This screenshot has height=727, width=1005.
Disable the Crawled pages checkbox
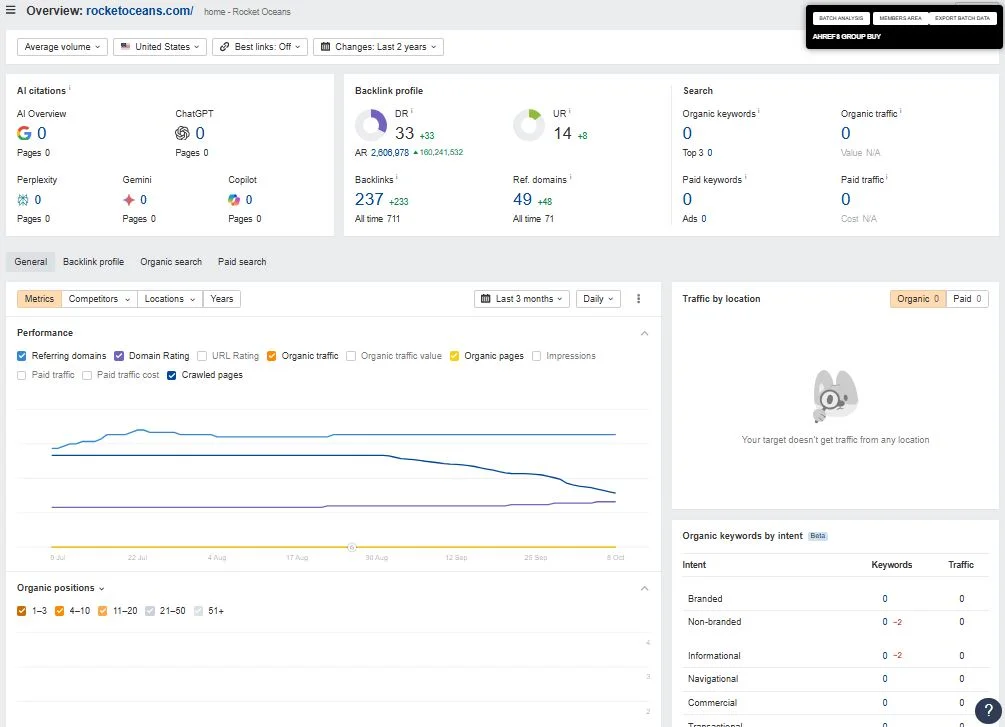[172, 375]
